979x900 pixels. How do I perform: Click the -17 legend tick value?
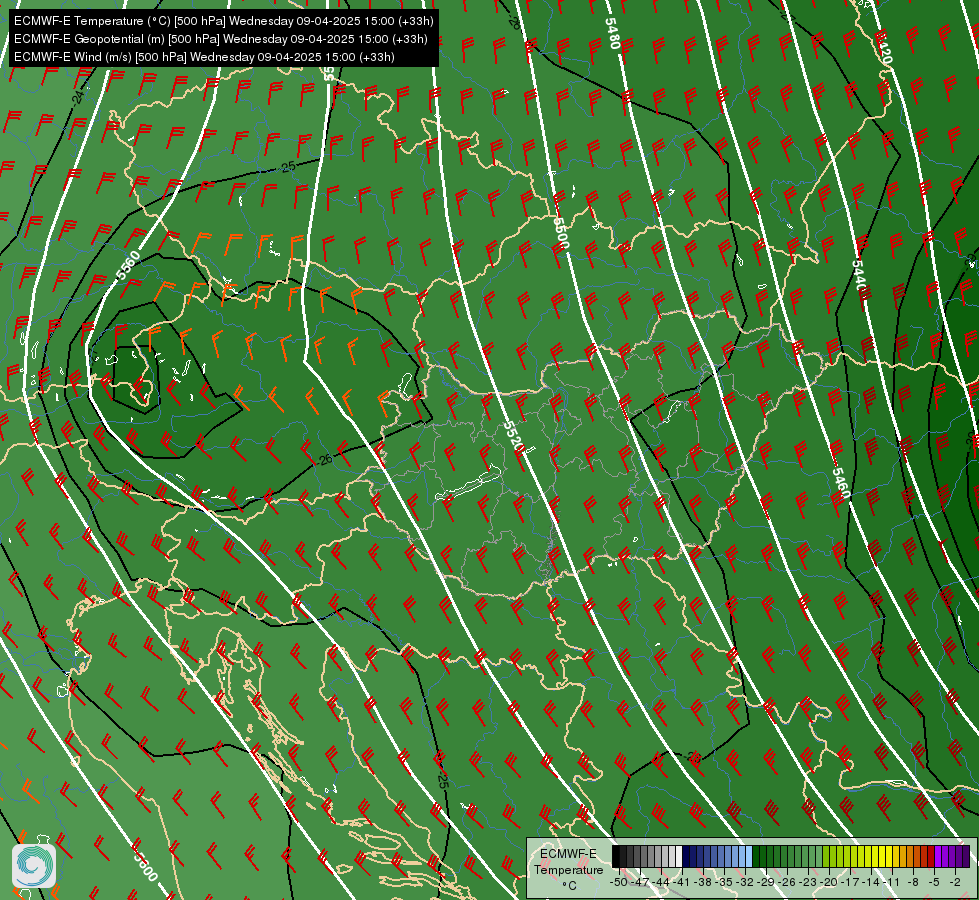850,883
